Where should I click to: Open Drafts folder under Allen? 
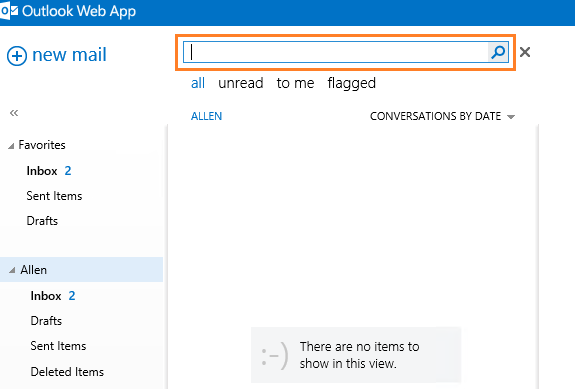46,321
